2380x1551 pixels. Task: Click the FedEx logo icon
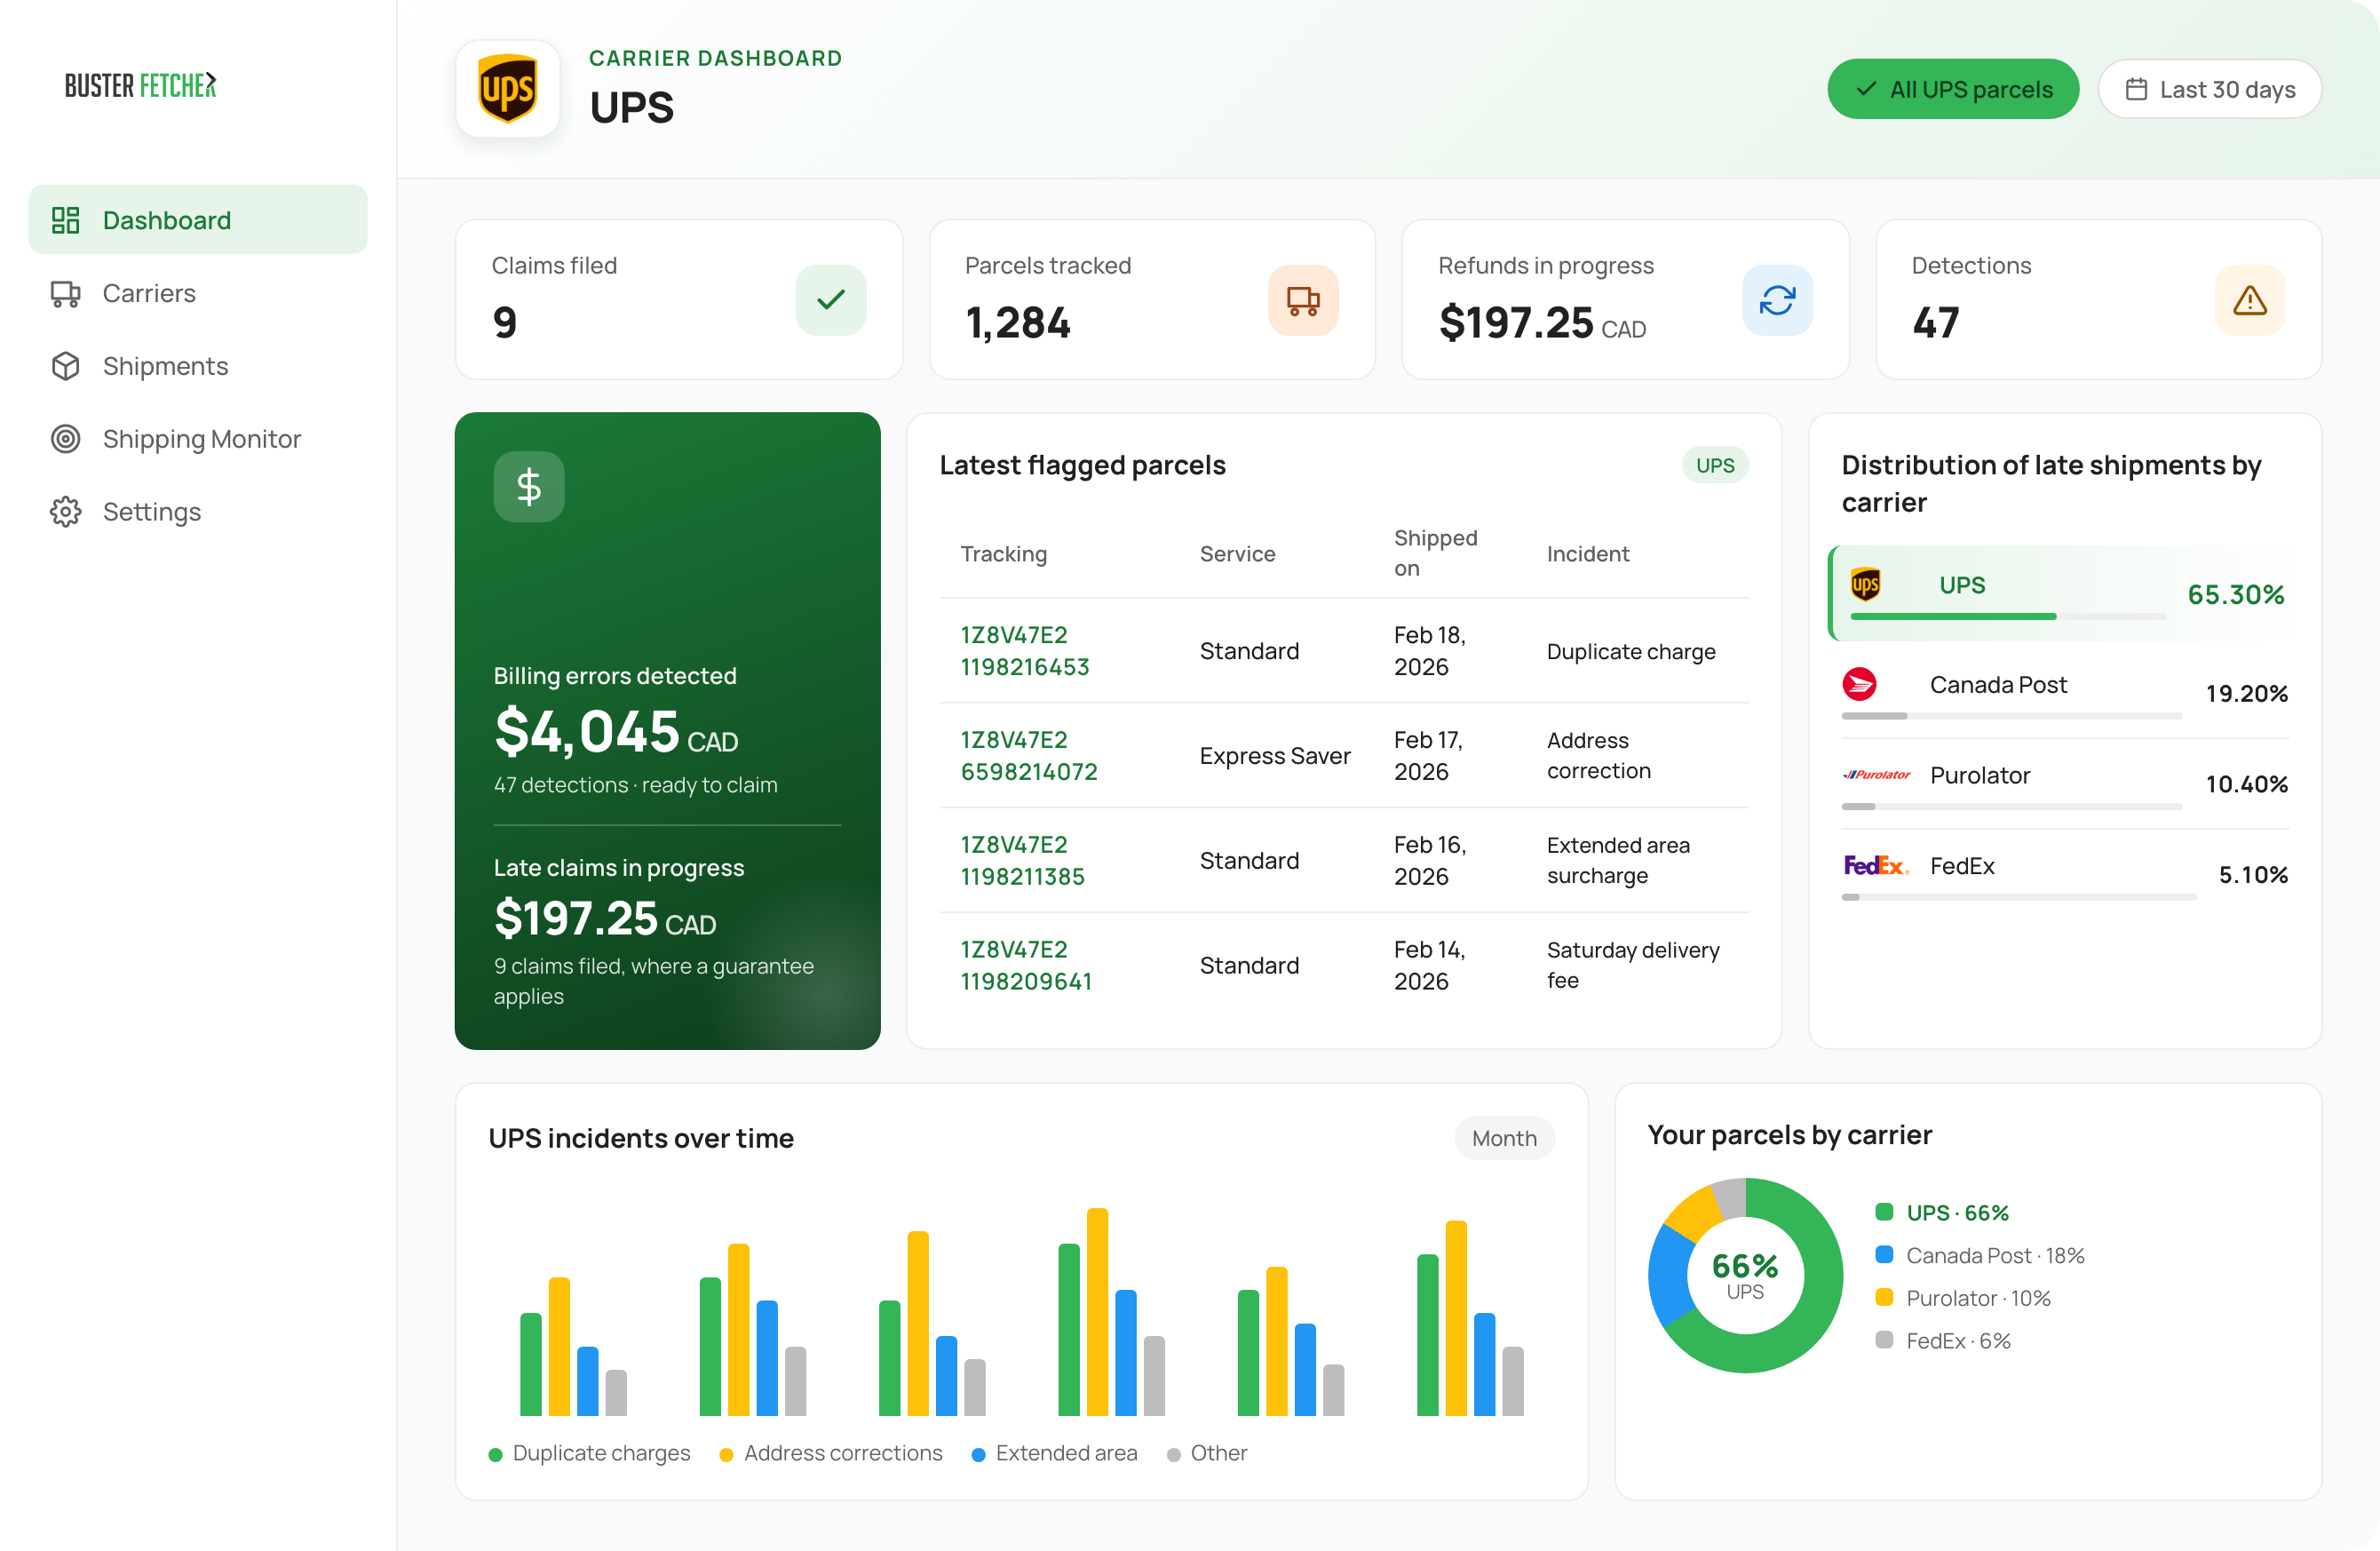click(x=1876, y=865)
